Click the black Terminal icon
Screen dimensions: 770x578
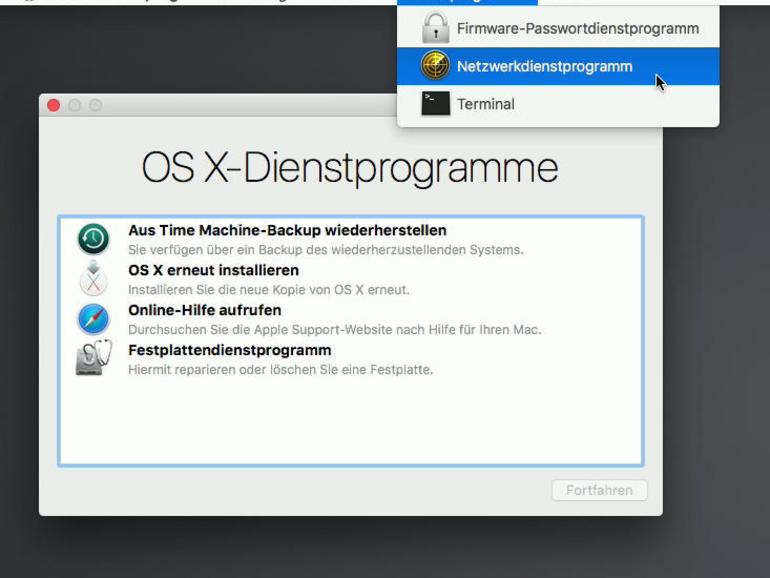(x=435, y=103)
